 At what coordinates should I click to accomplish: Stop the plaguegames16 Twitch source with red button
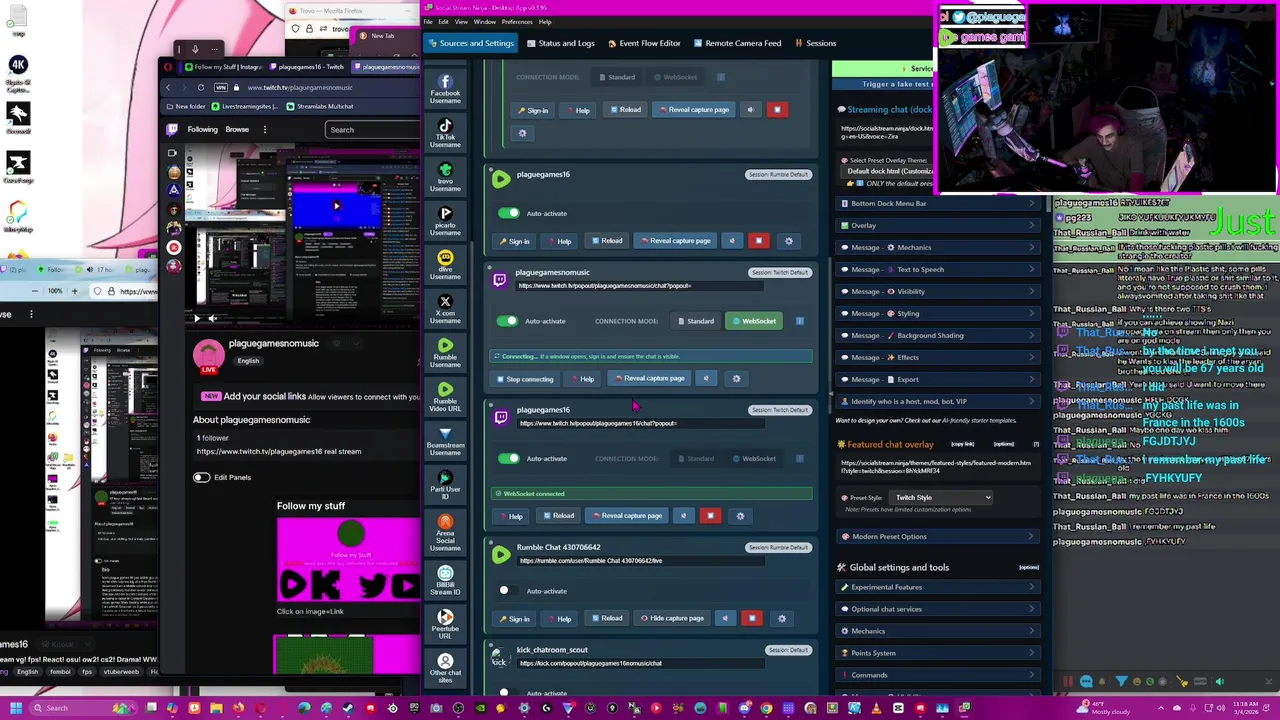(x=710, y=516)
